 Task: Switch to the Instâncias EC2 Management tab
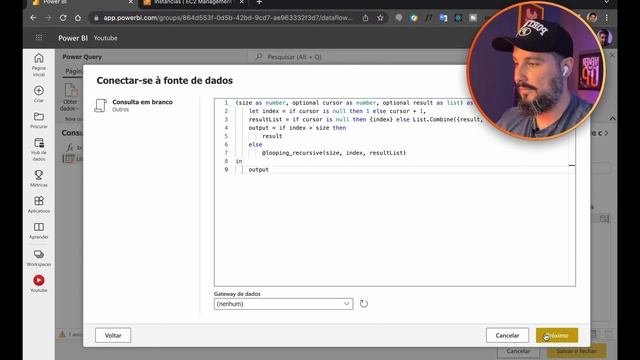pos(193,2)
